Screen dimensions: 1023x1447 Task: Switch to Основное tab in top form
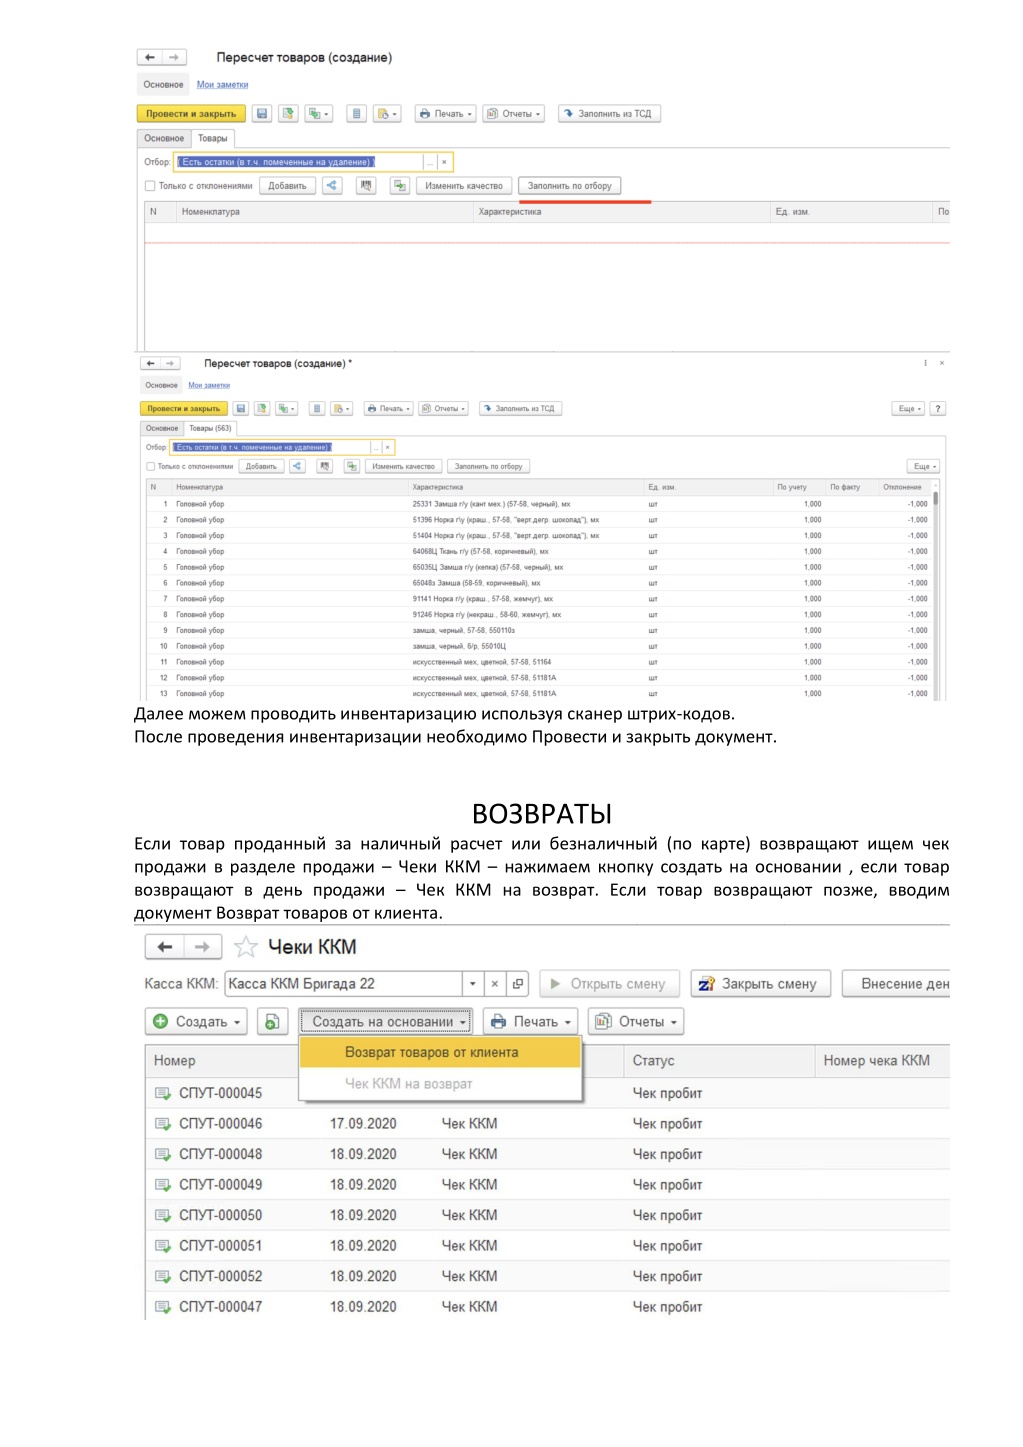pos(164,138)
